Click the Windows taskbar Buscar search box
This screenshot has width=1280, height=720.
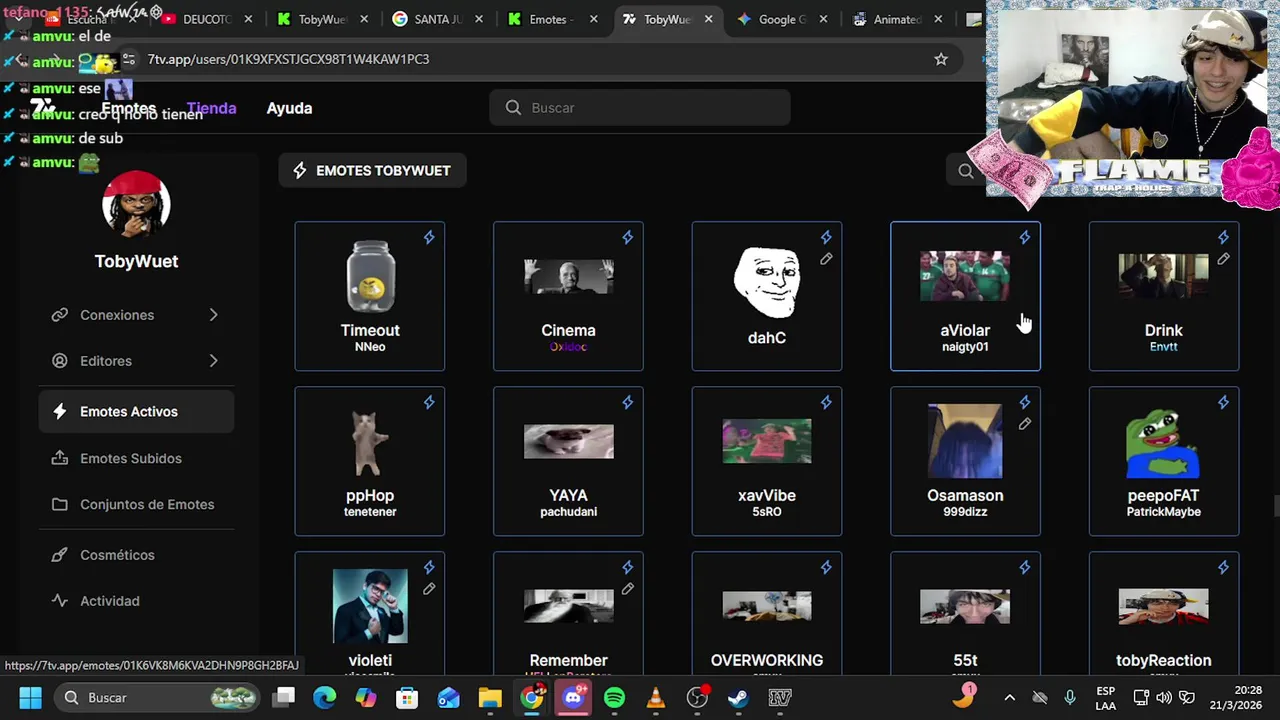pyautogui.click(x=156, y=698)
